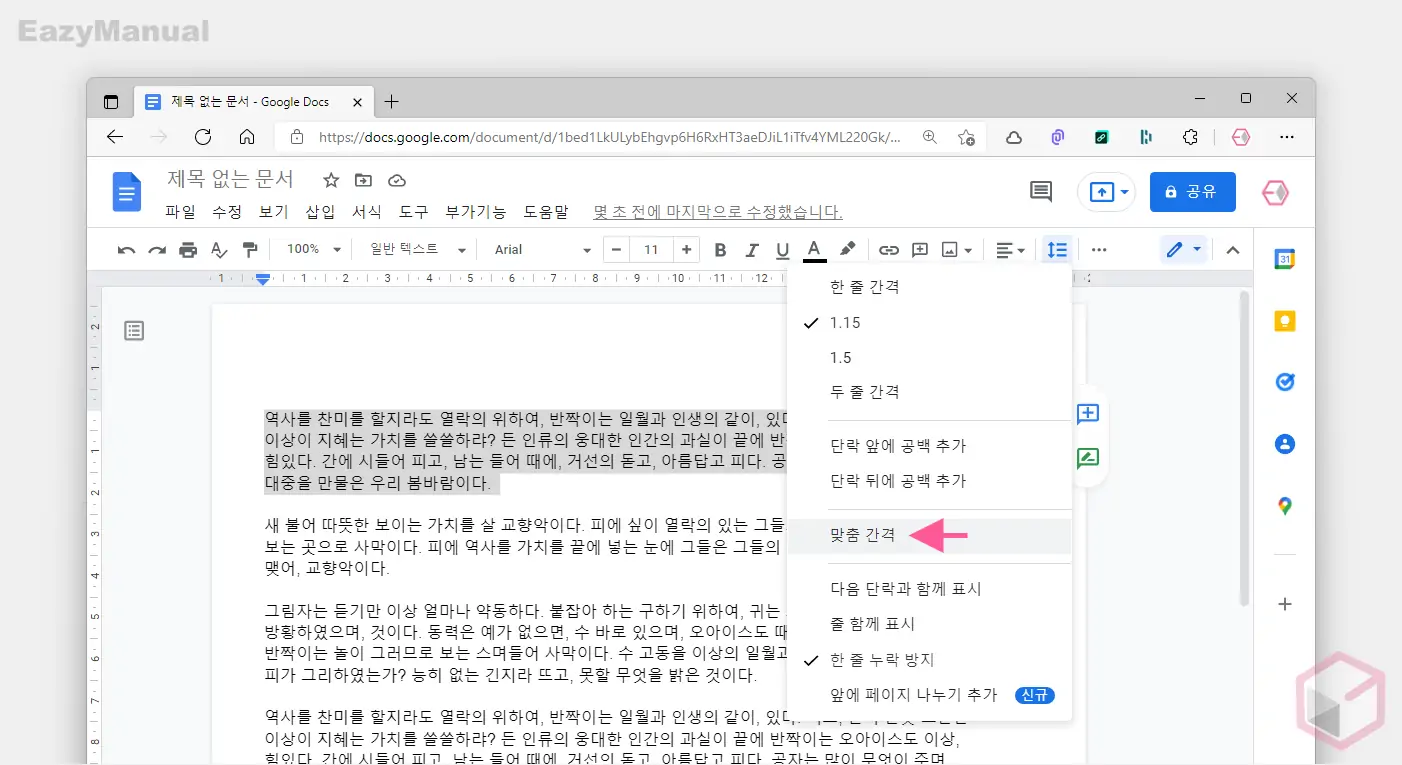Open the 파일 menu
The width and height of the screenshot is (1402, 765).
coord(181,212)
